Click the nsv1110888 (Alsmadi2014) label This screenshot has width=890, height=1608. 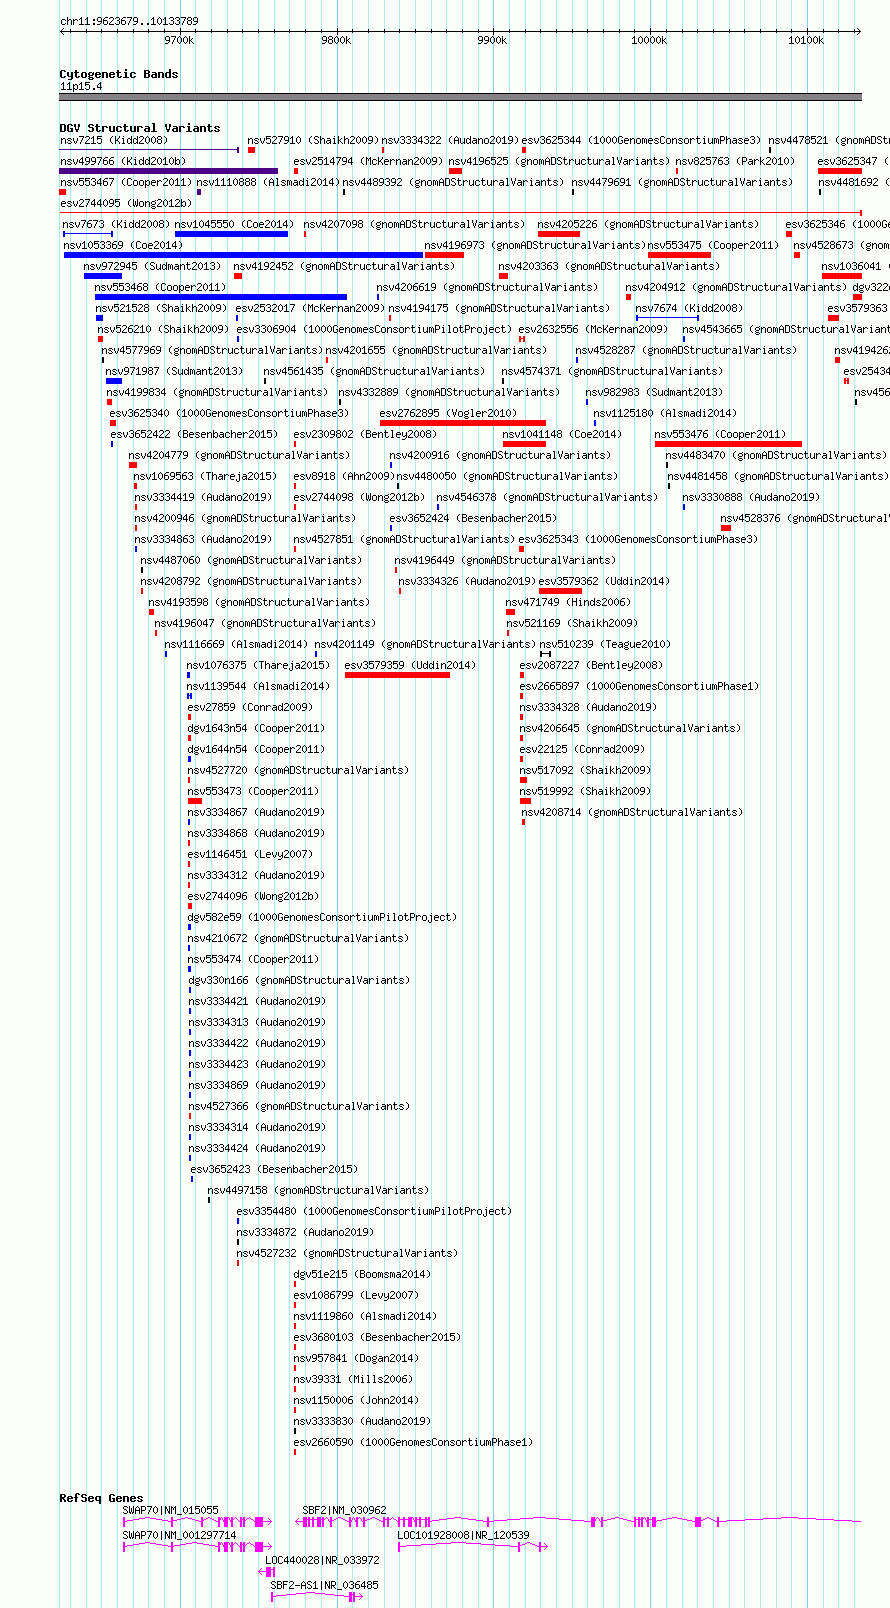tap(268, 182)
